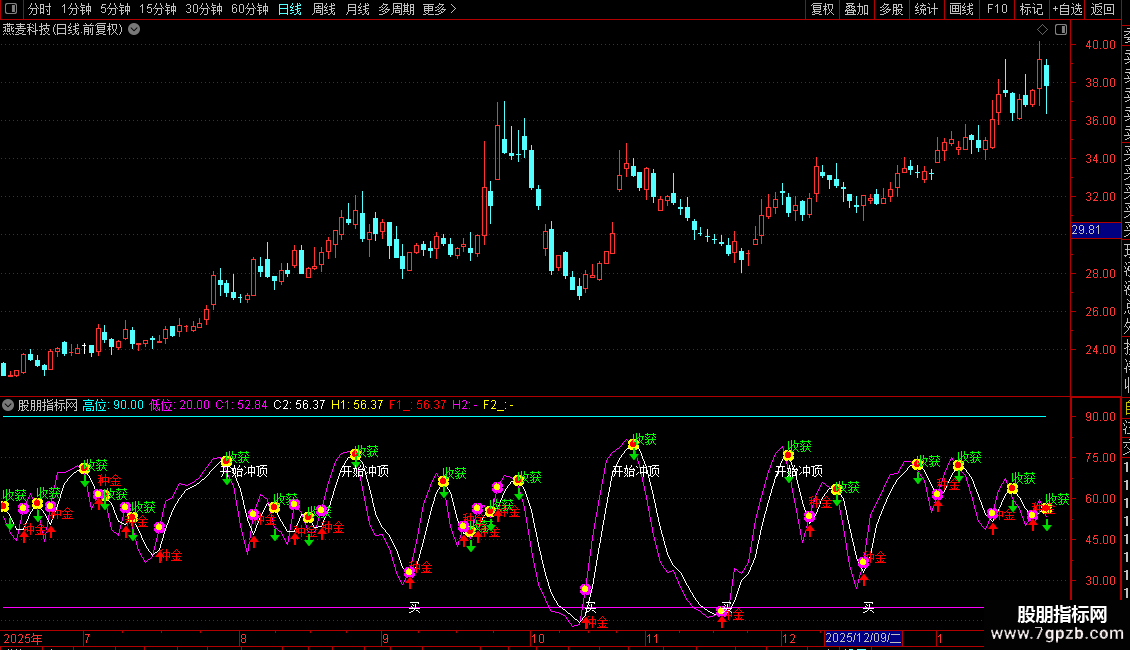Open the 叠加 overlay tool

[856, 9]
